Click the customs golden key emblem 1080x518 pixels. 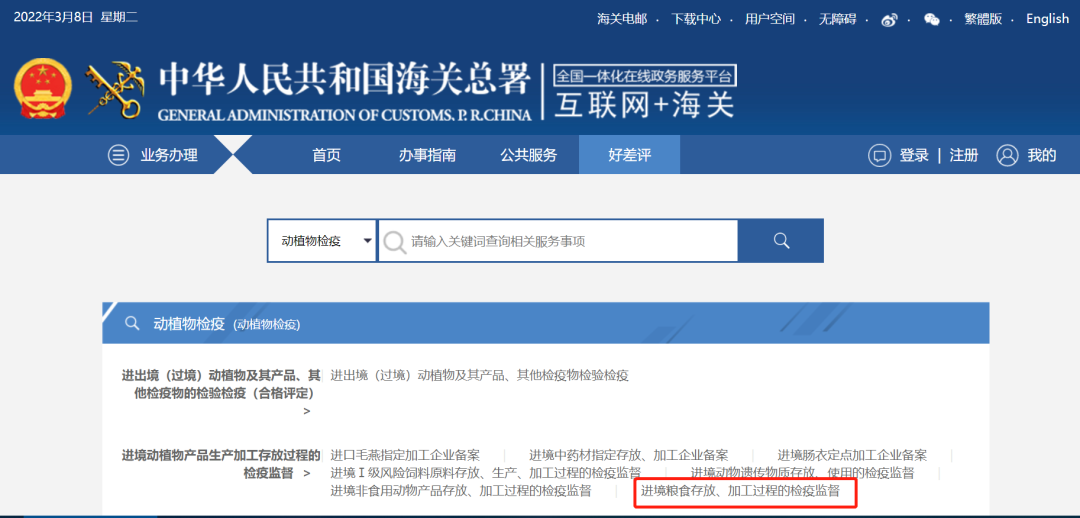pyautogui.click(x=115, y=90)
